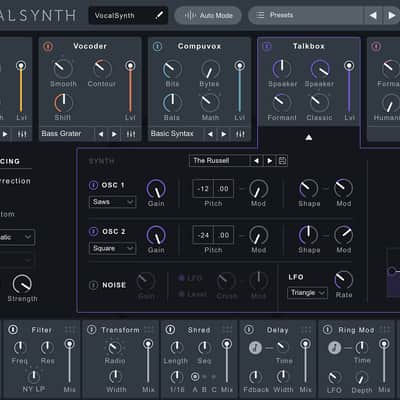Adjust the Vocoder Shift knob
This screenshot has height=400, width=400.
tap(63, 103)
